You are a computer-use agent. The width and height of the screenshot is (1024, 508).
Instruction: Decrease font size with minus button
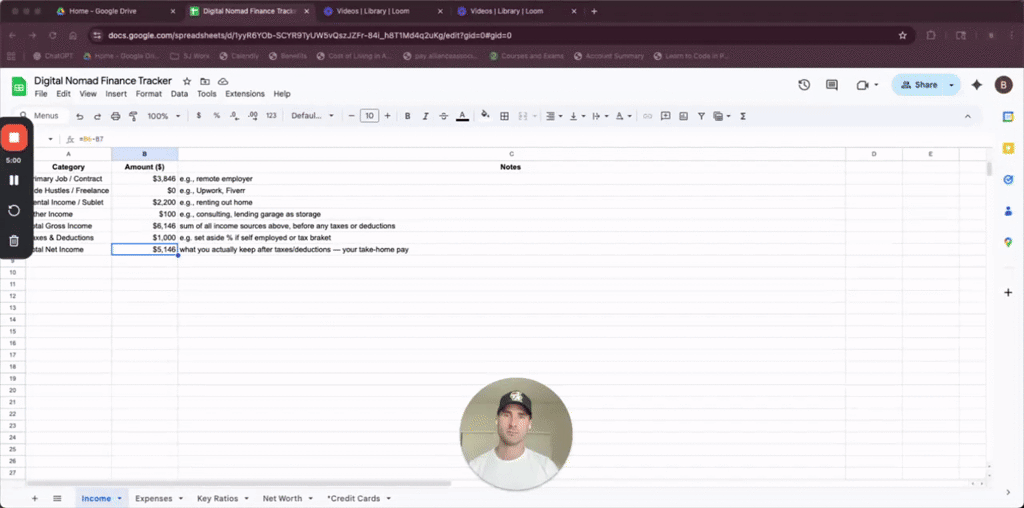pyautogui.click(x=351, y=116)
